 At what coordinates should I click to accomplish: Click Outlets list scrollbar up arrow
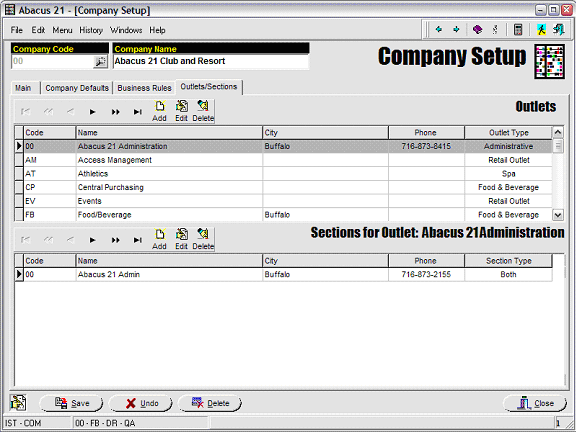point(558,132)
